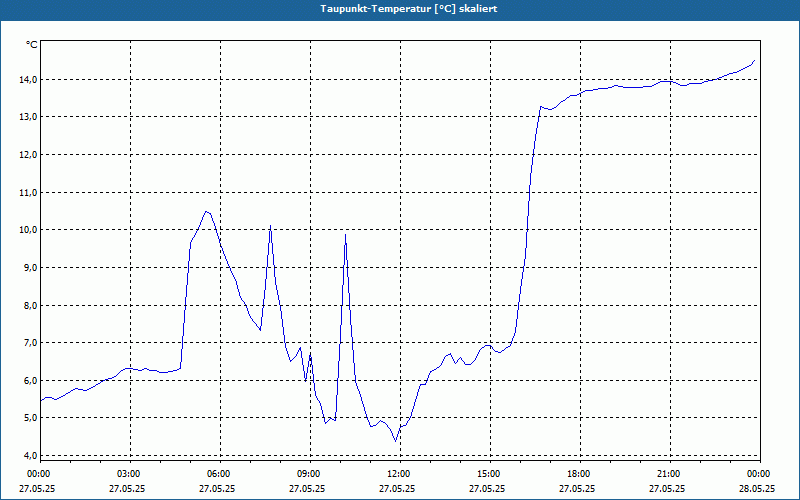The height and width of the screenshot is (500, 800).
Task: Click the 13,0 y-axis label
Action: tap(28, 117)
